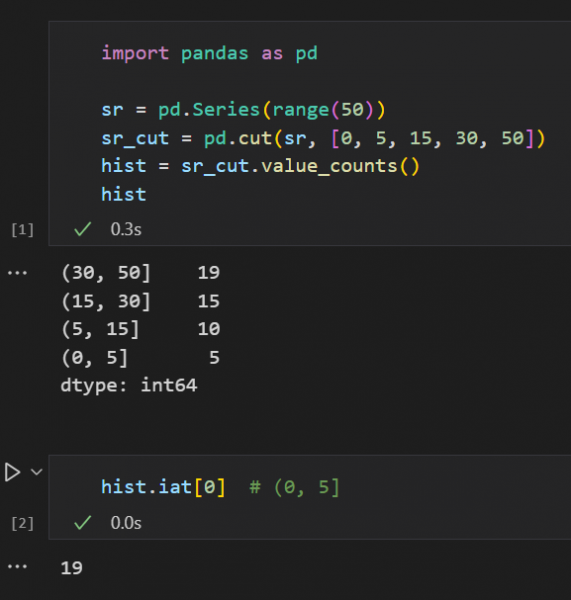Open run options chevron beside play button
The width and height of the screenshot is (571, 600).
36,472
